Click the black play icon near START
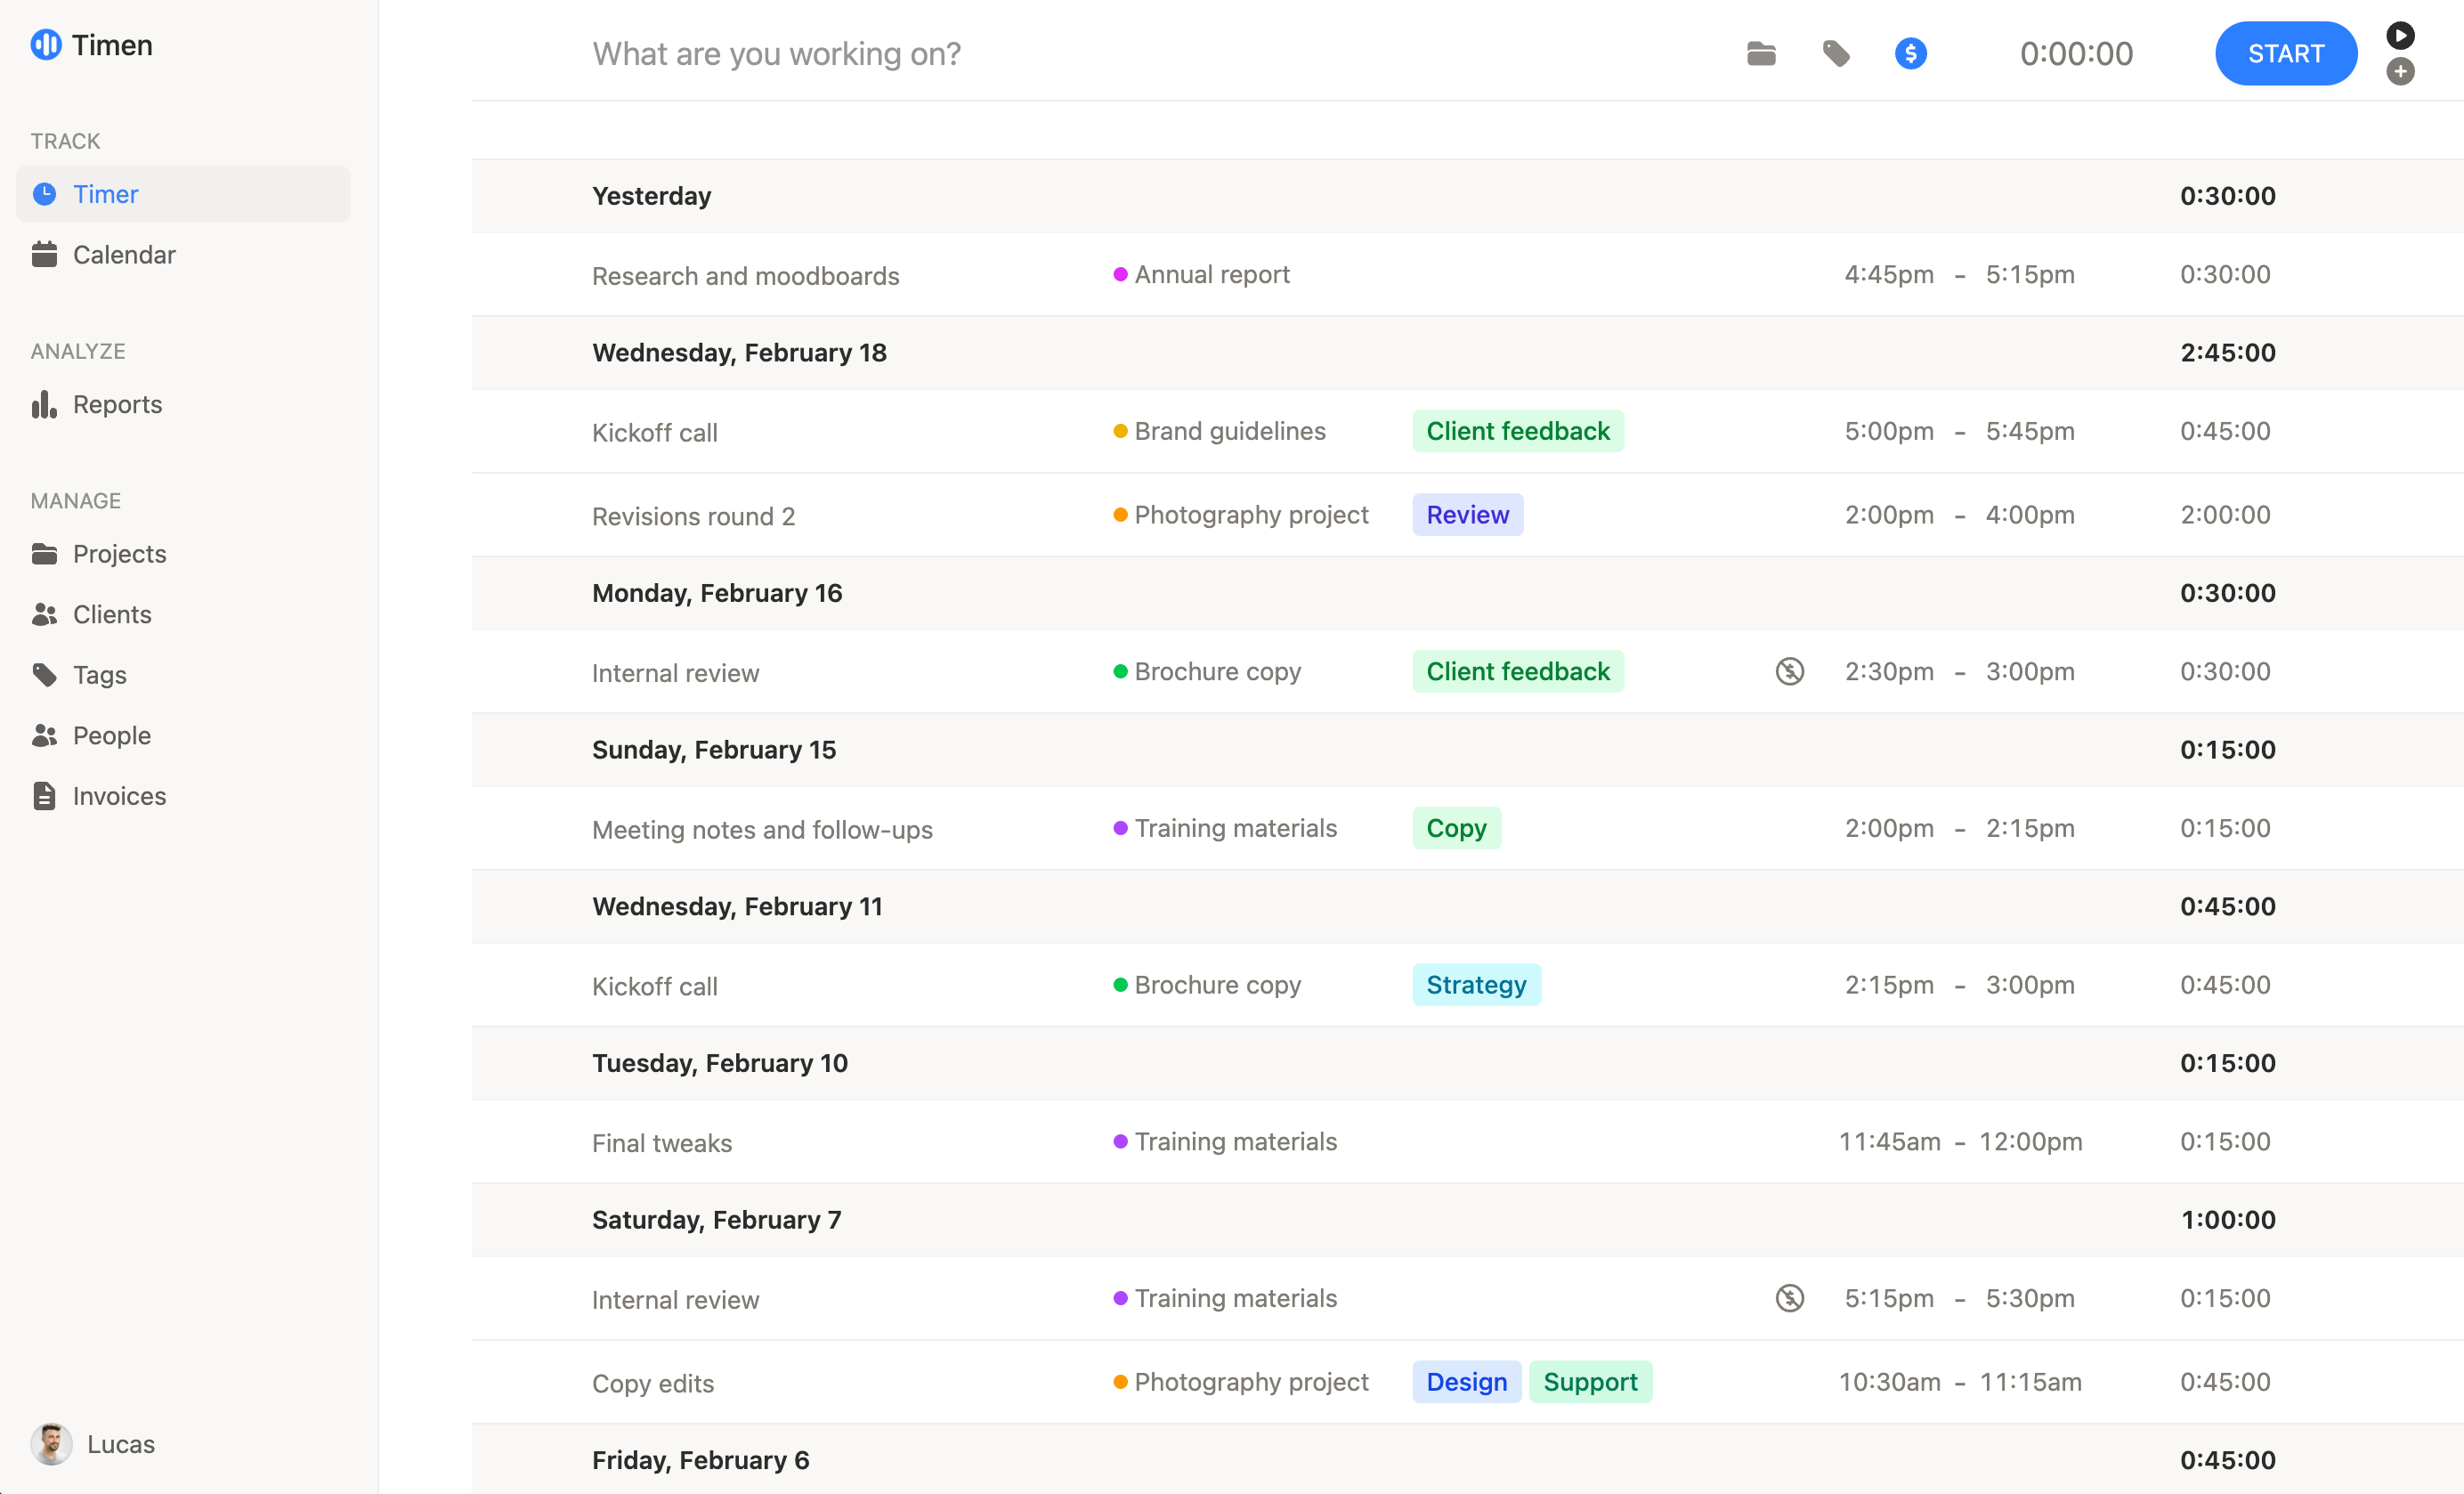This screenshot has height=1494, width=2464. point(2401,35)
